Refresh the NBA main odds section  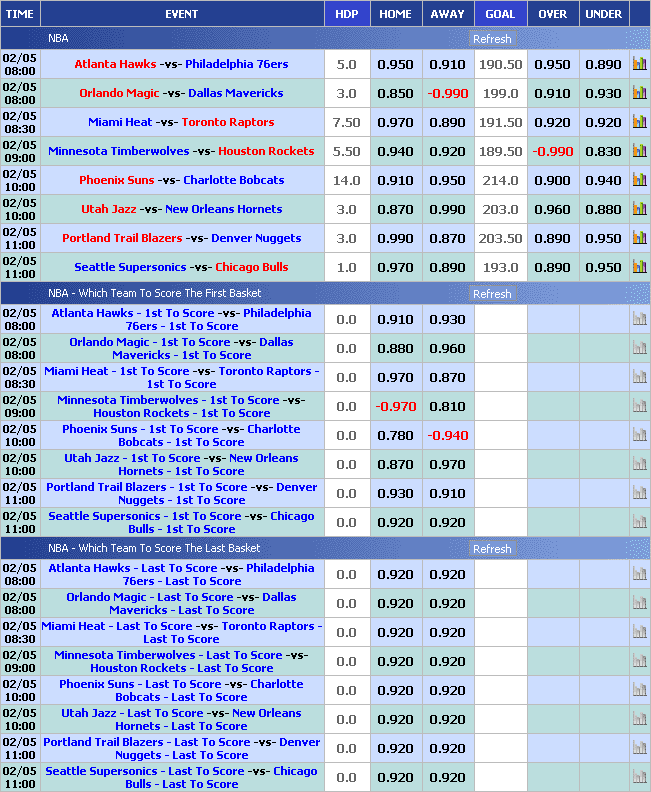[492, 39]
